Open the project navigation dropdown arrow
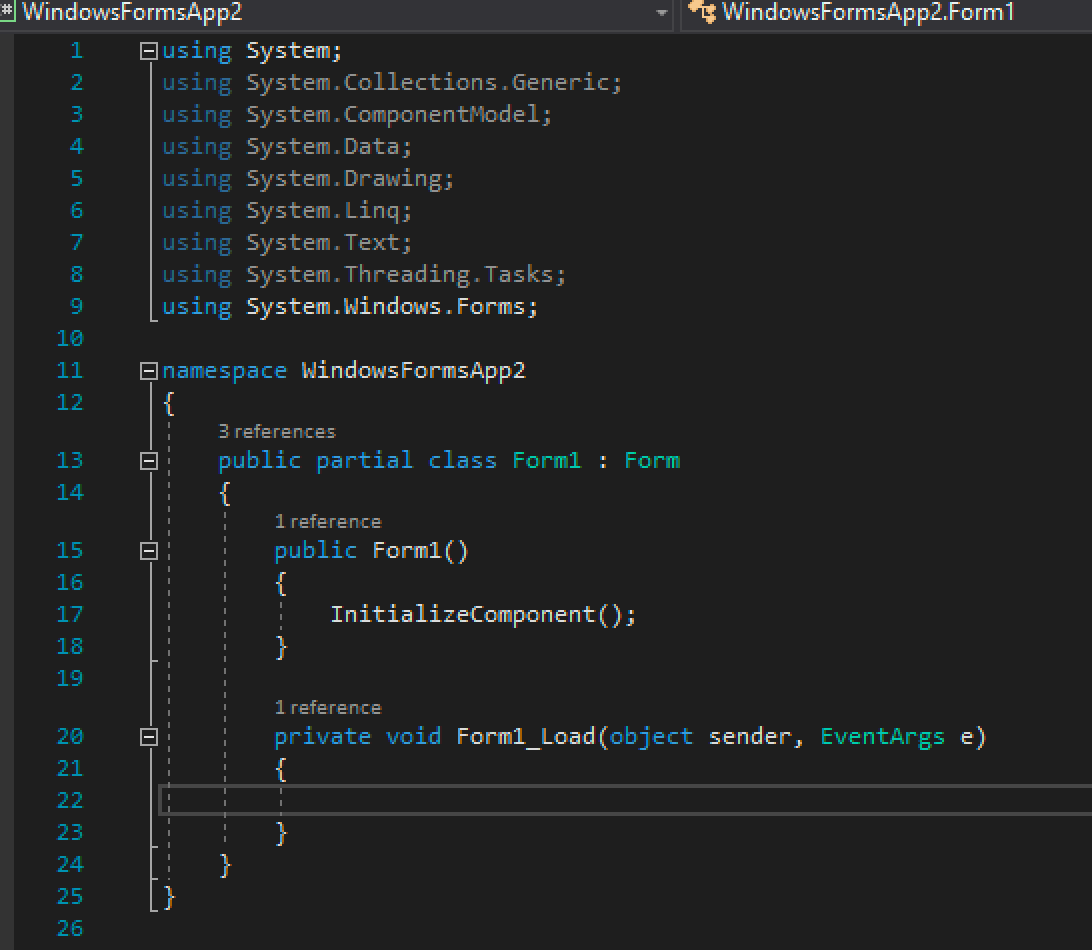The width and height of the screenshot is (1092, 950). (662, 14)
